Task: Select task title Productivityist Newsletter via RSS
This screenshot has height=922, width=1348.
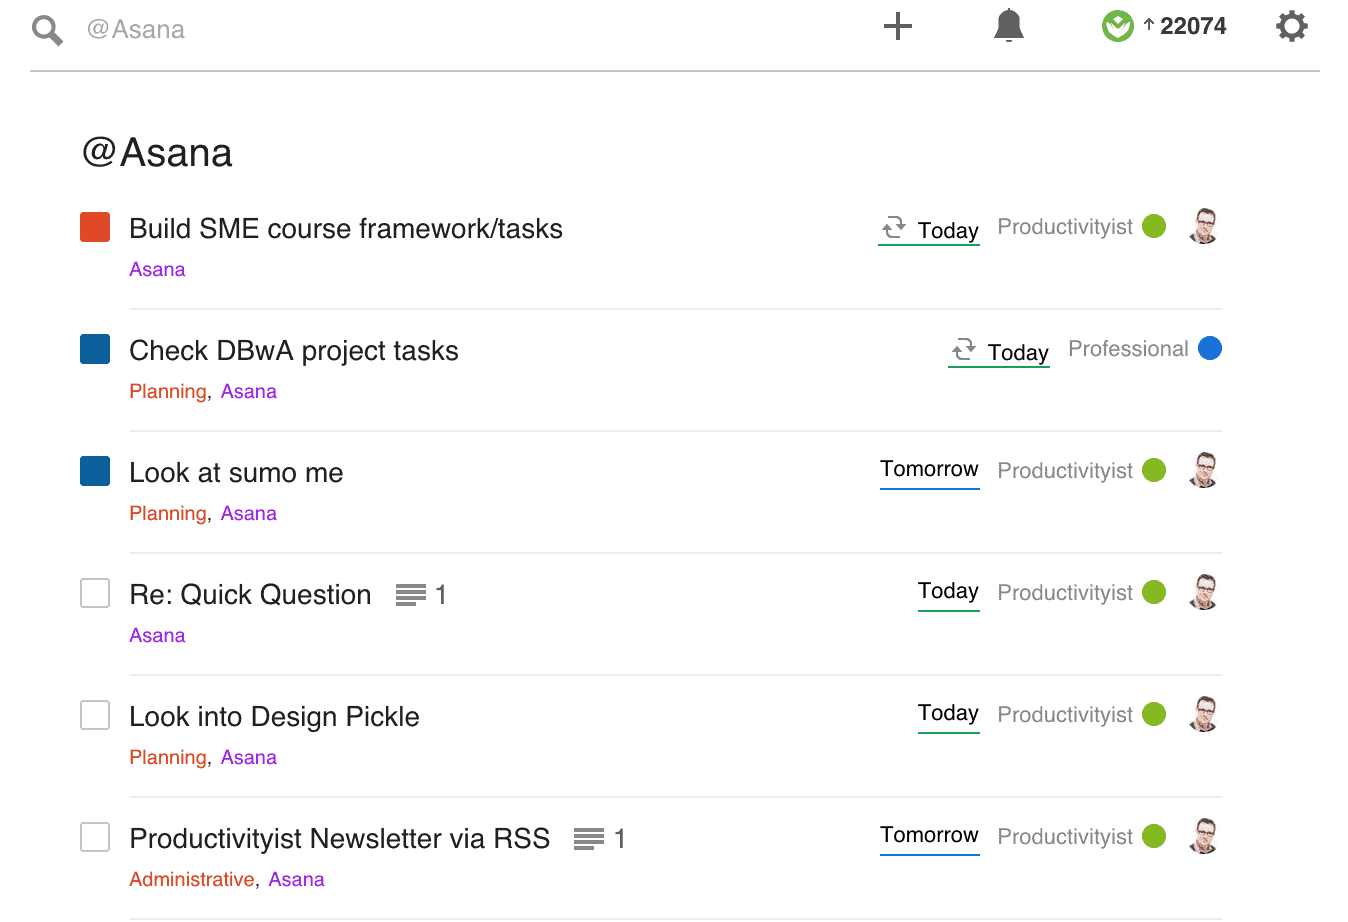Action: point(340,839)
